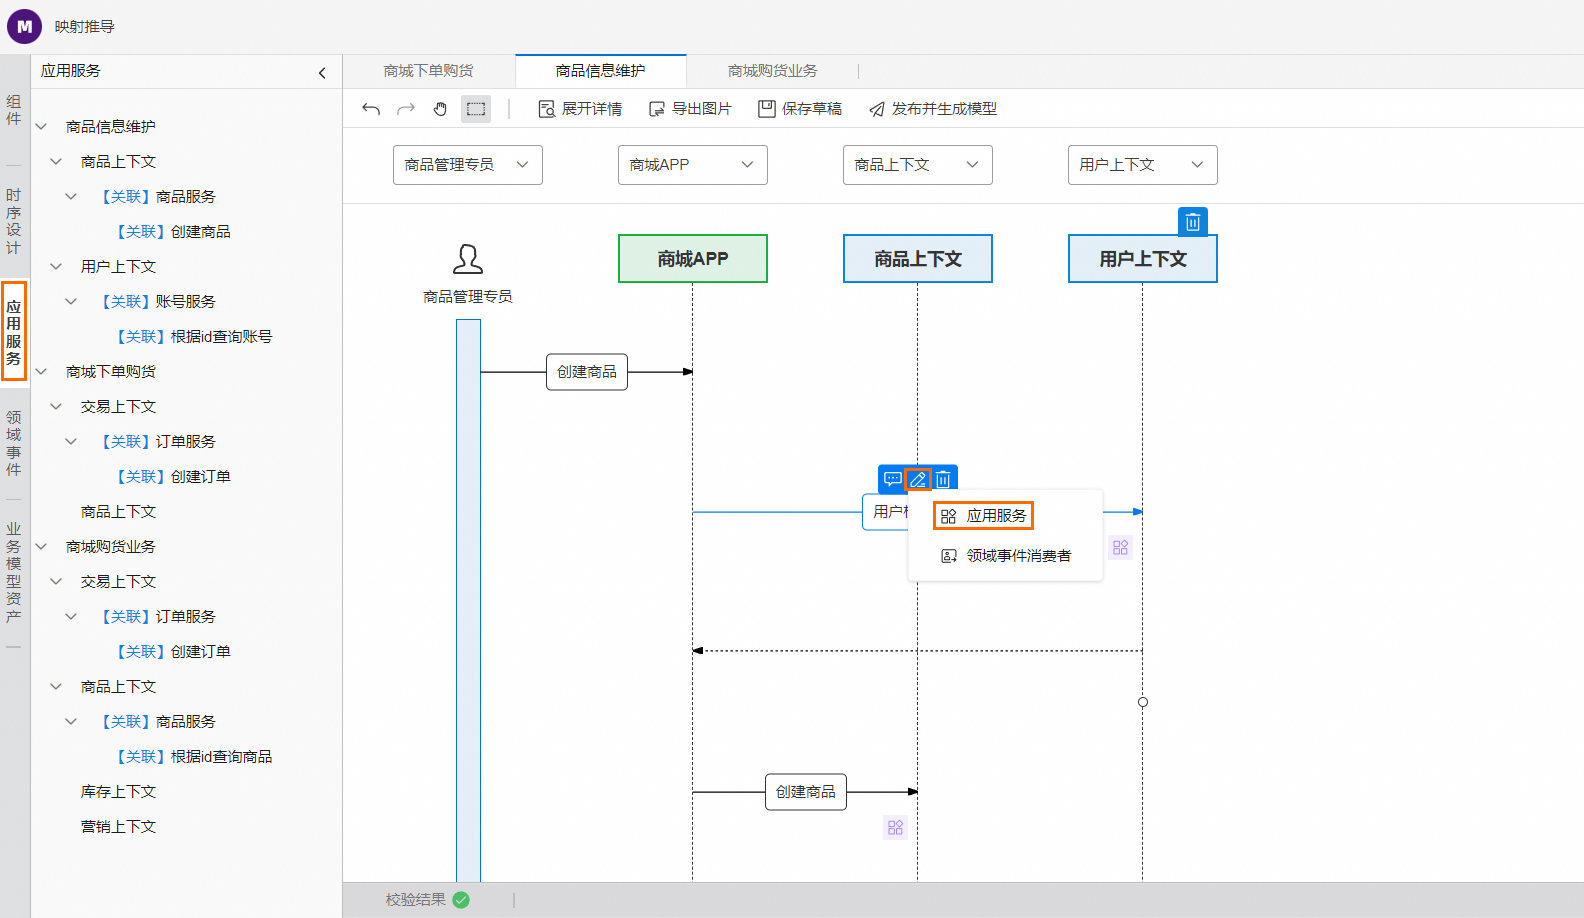
Task: Collapse the 商品信息维护 tree node
Action: pyautogui.click(x=42, y=127)
